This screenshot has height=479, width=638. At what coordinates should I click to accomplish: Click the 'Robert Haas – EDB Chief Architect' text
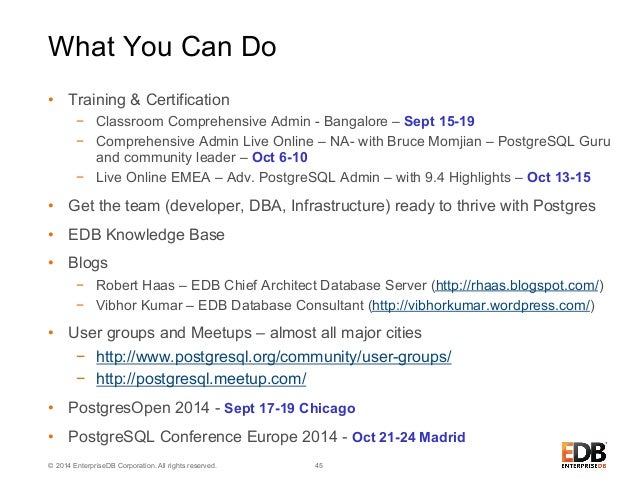click(x=261, y=285)
